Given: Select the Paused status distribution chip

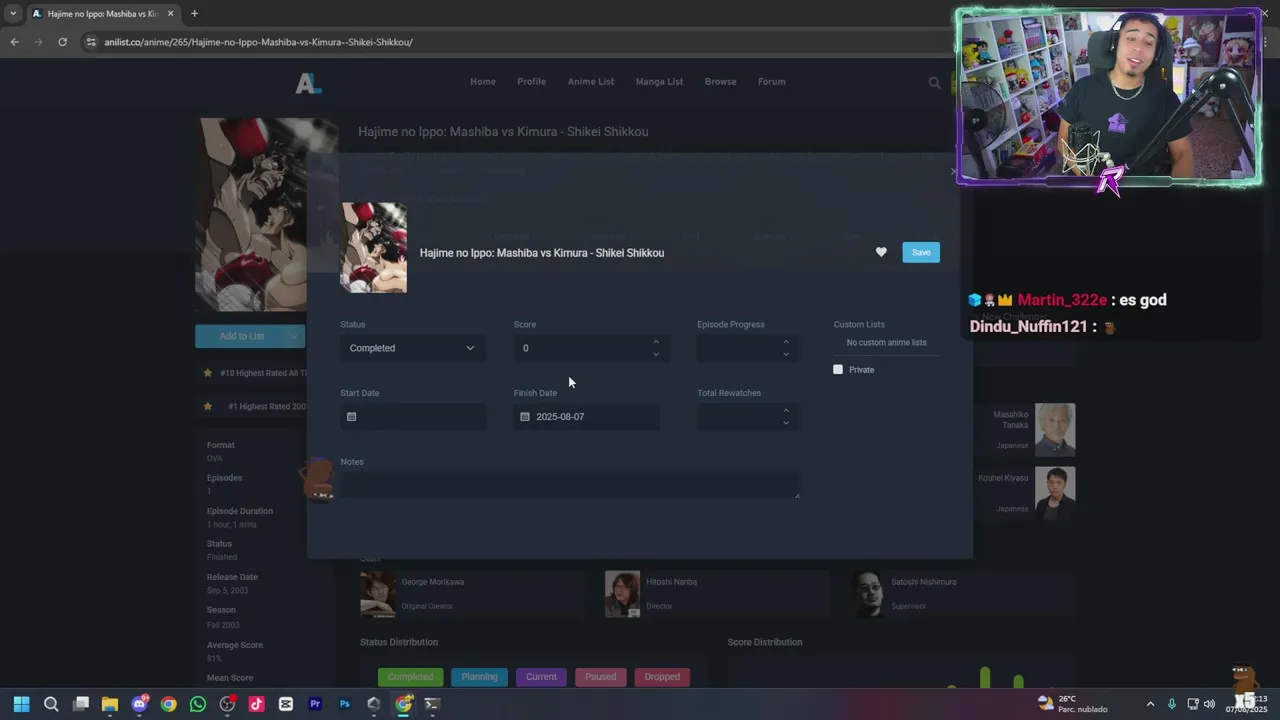Looking at the screenshot, I should coord(600,676).
